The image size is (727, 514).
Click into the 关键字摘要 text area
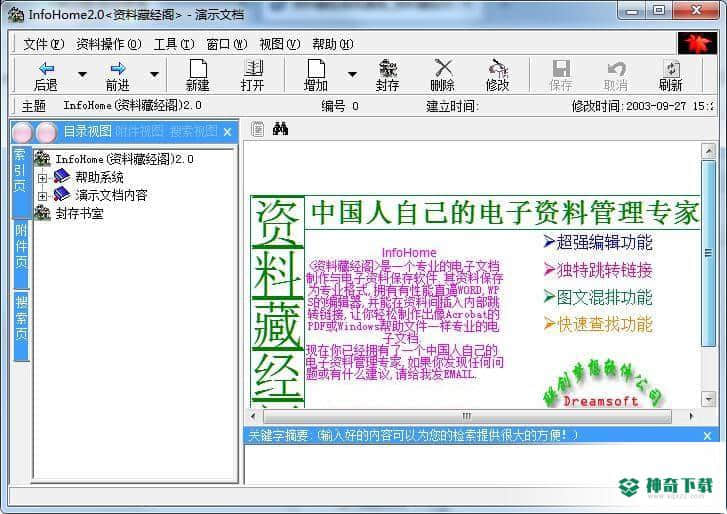pos(481,464)
